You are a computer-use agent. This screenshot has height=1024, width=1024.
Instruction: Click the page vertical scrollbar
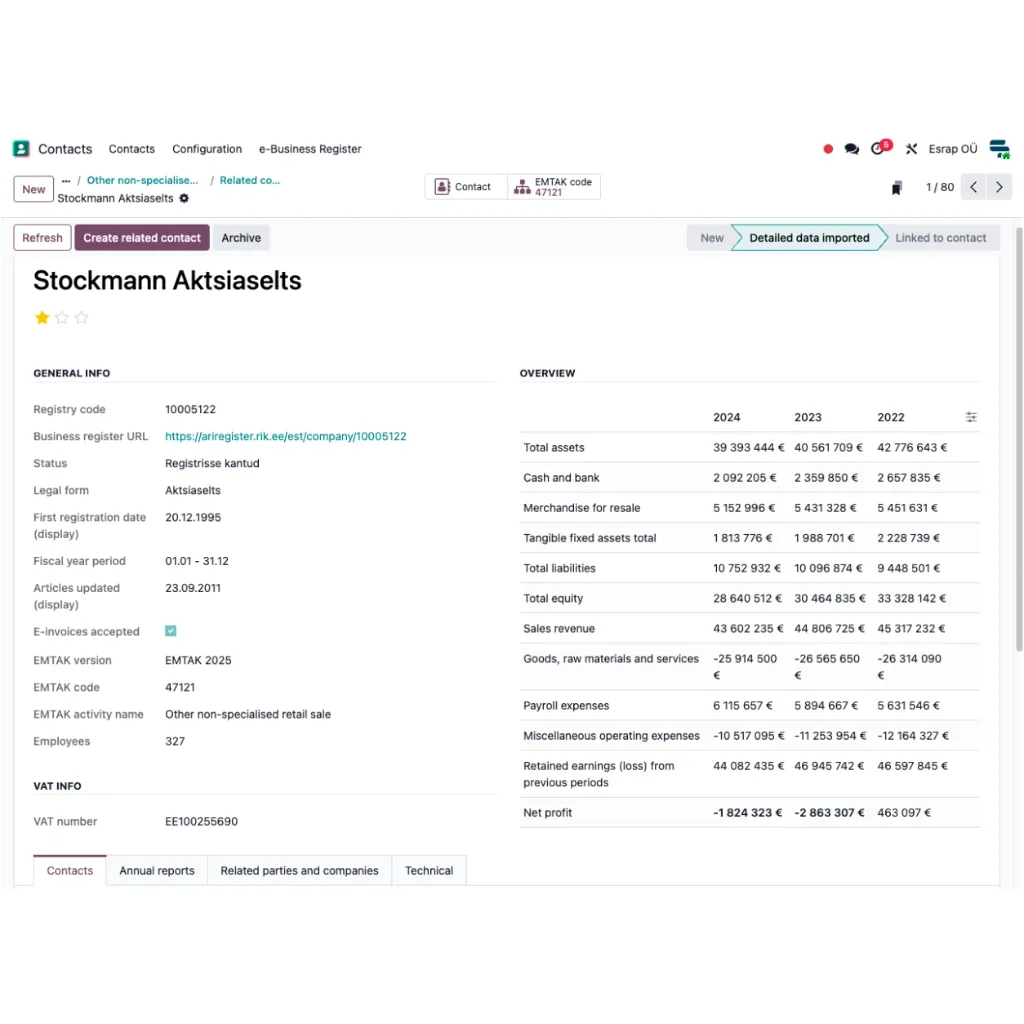pyautogui.click(x=1018, y=439)
